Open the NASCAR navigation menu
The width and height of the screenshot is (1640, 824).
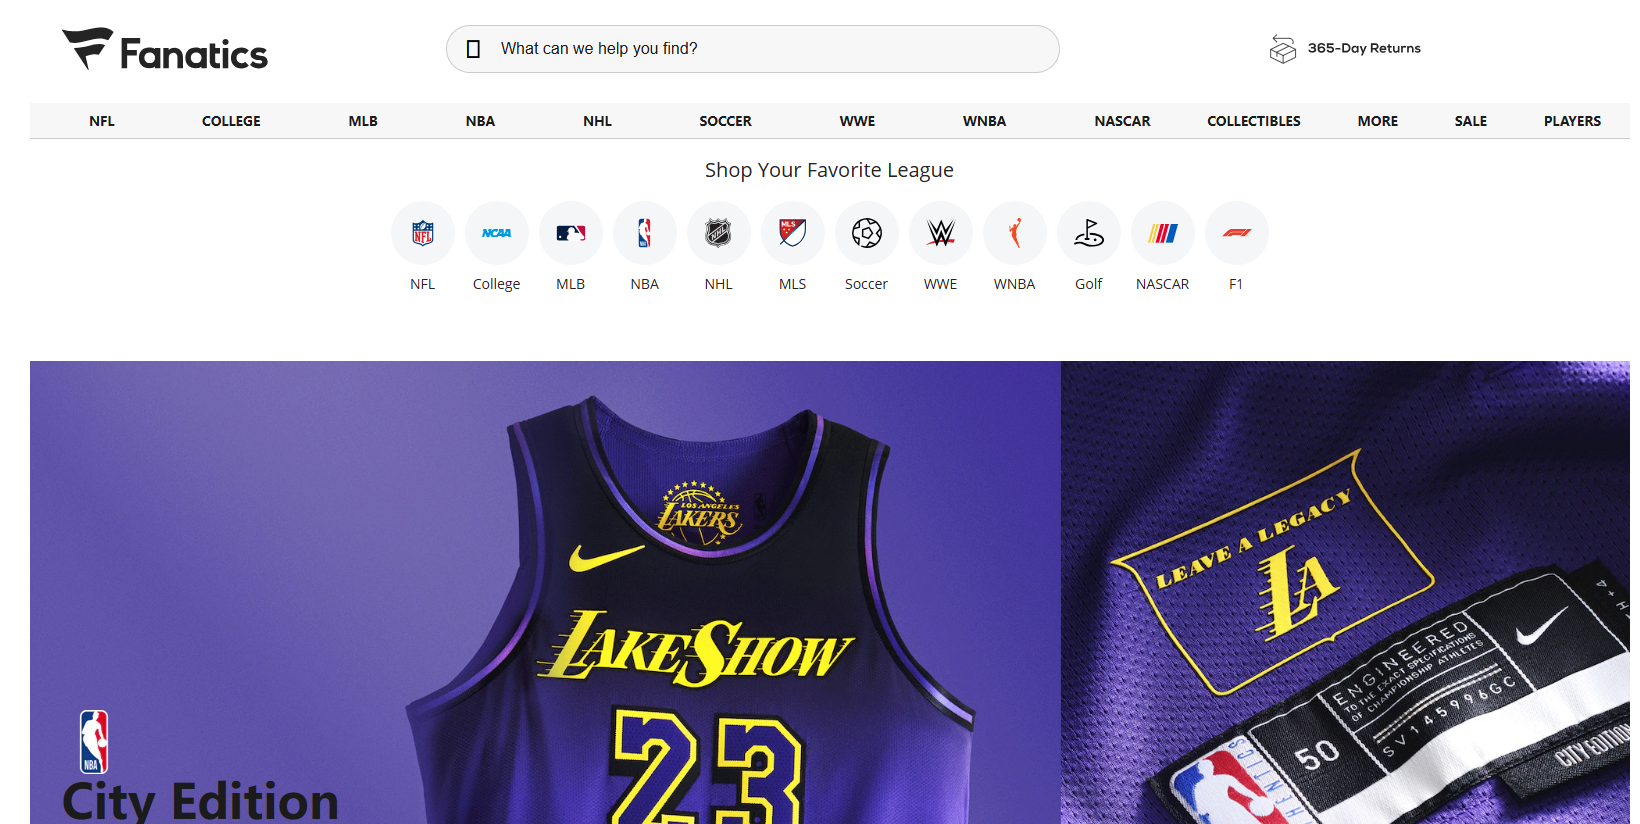pyautogui.click(x=1123, y=121)
